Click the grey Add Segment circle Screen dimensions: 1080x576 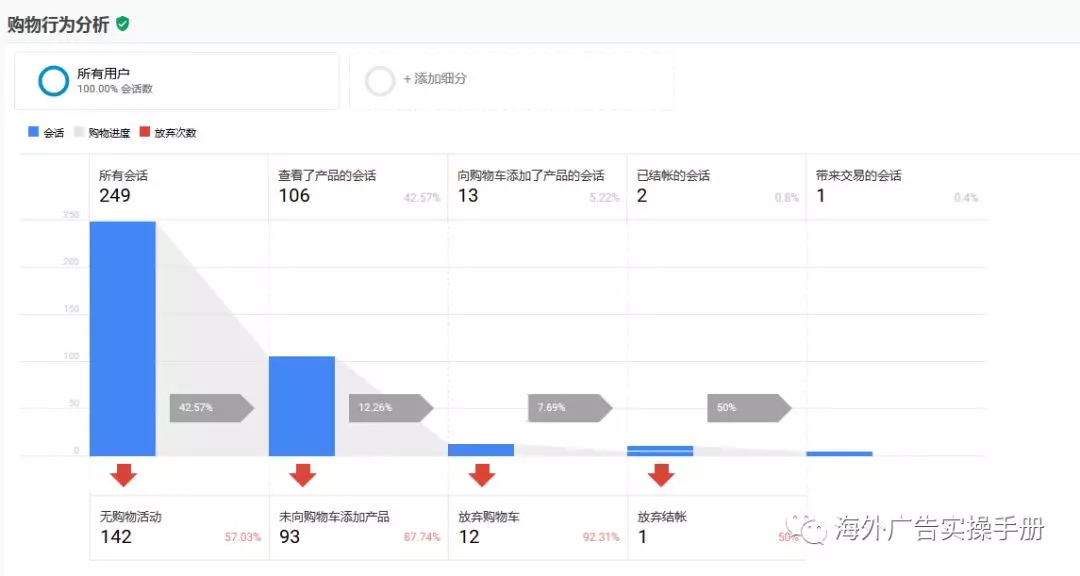(x=380, y=81)
